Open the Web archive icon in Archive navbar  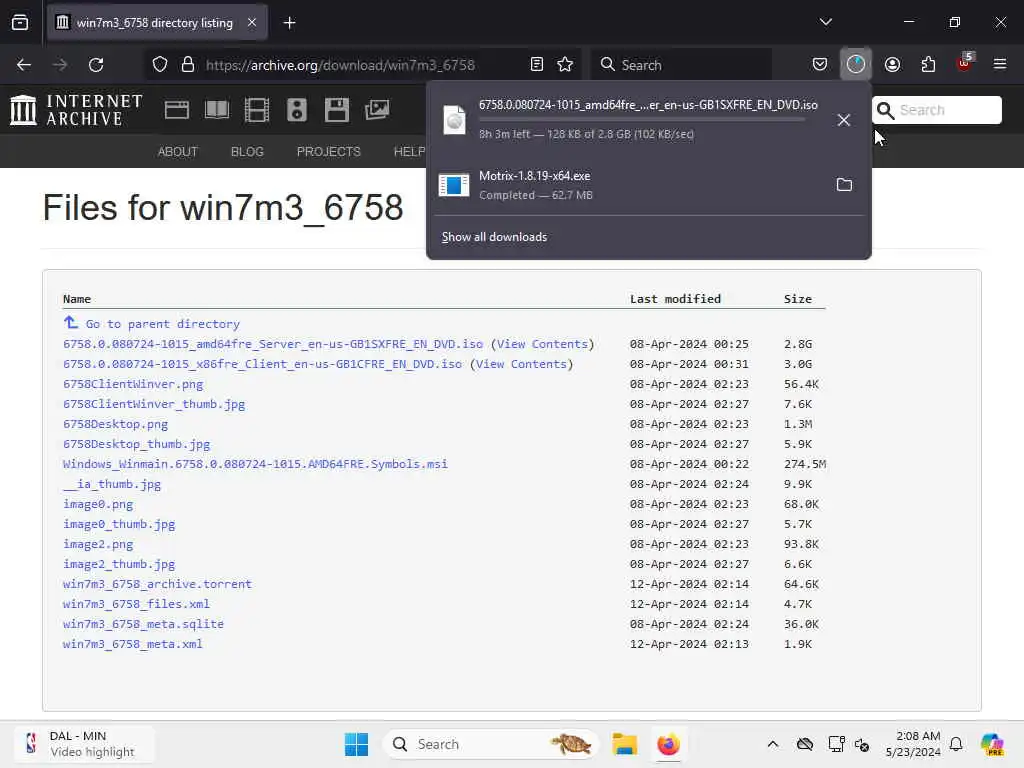[x=177, y=110]
